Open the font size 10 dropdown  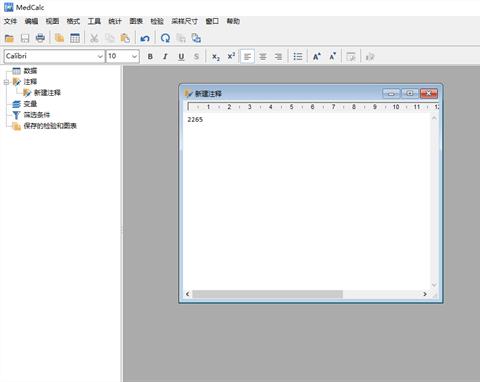click(x=134, y=56)
